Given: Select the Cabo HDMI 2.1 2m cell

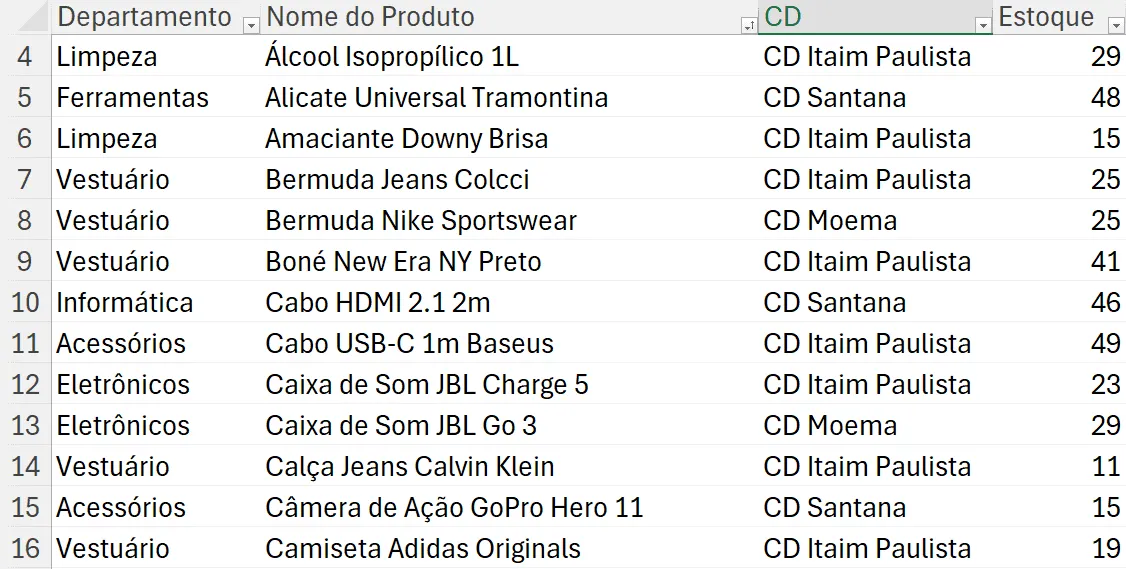Looking at the screenshot, I should tap(509, 302).
